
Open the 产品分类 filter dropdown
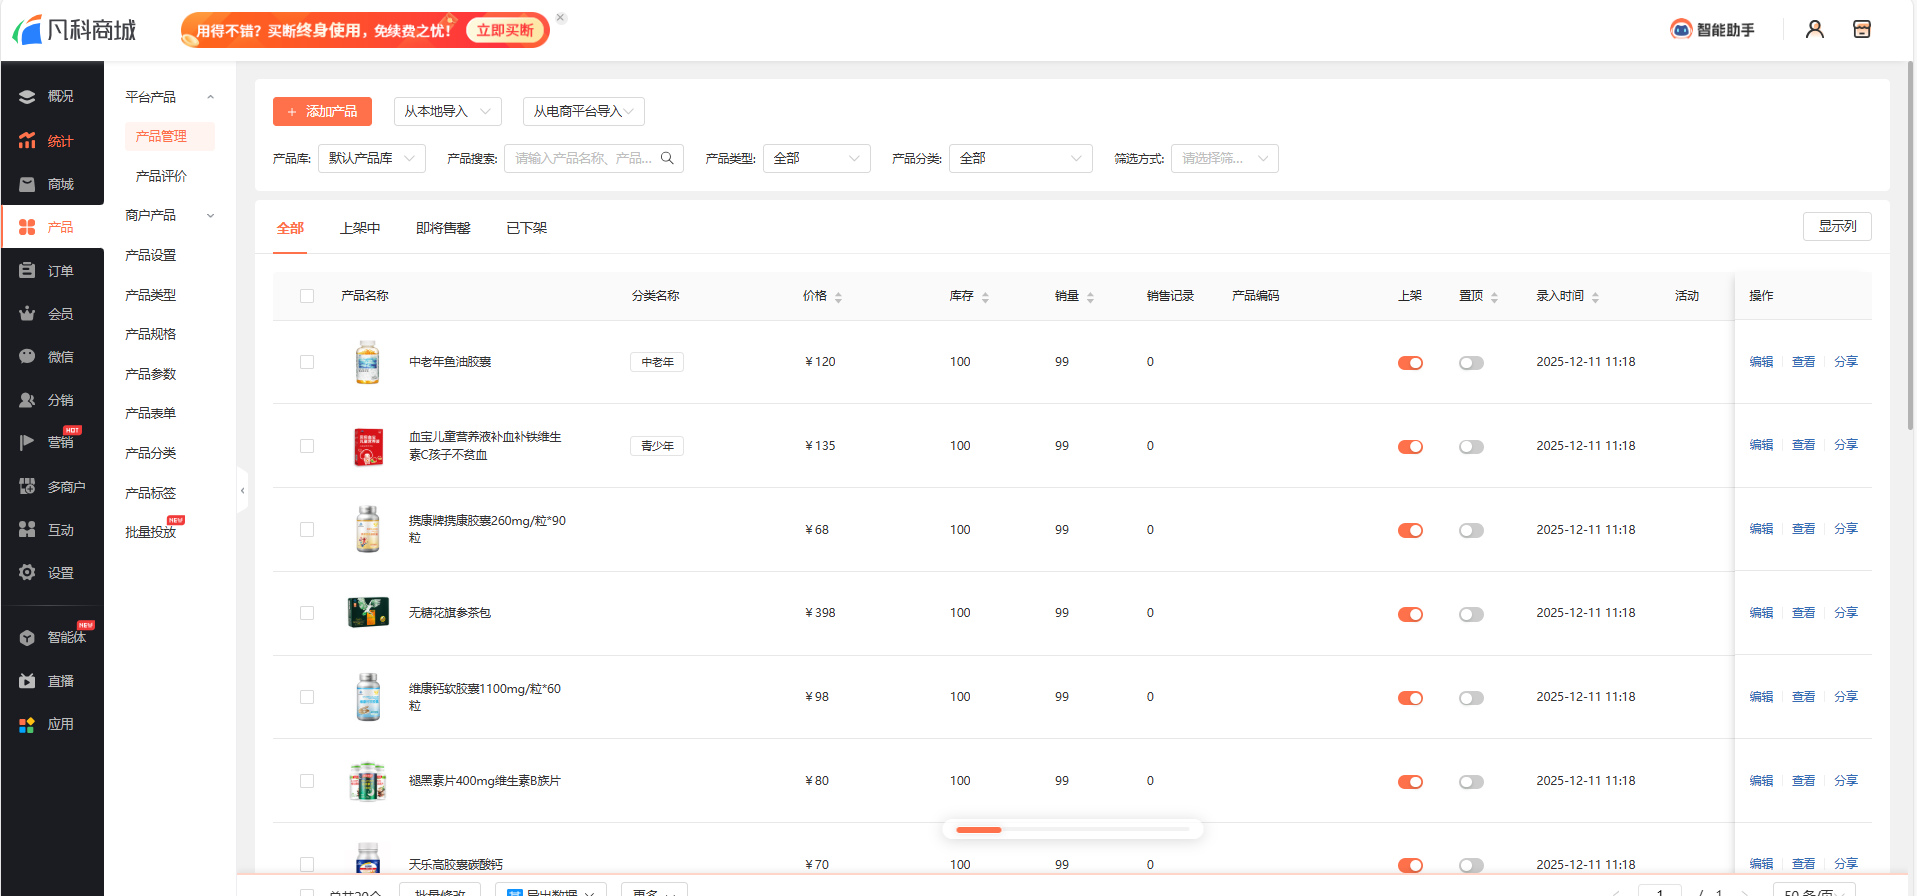coord(1019,158)
